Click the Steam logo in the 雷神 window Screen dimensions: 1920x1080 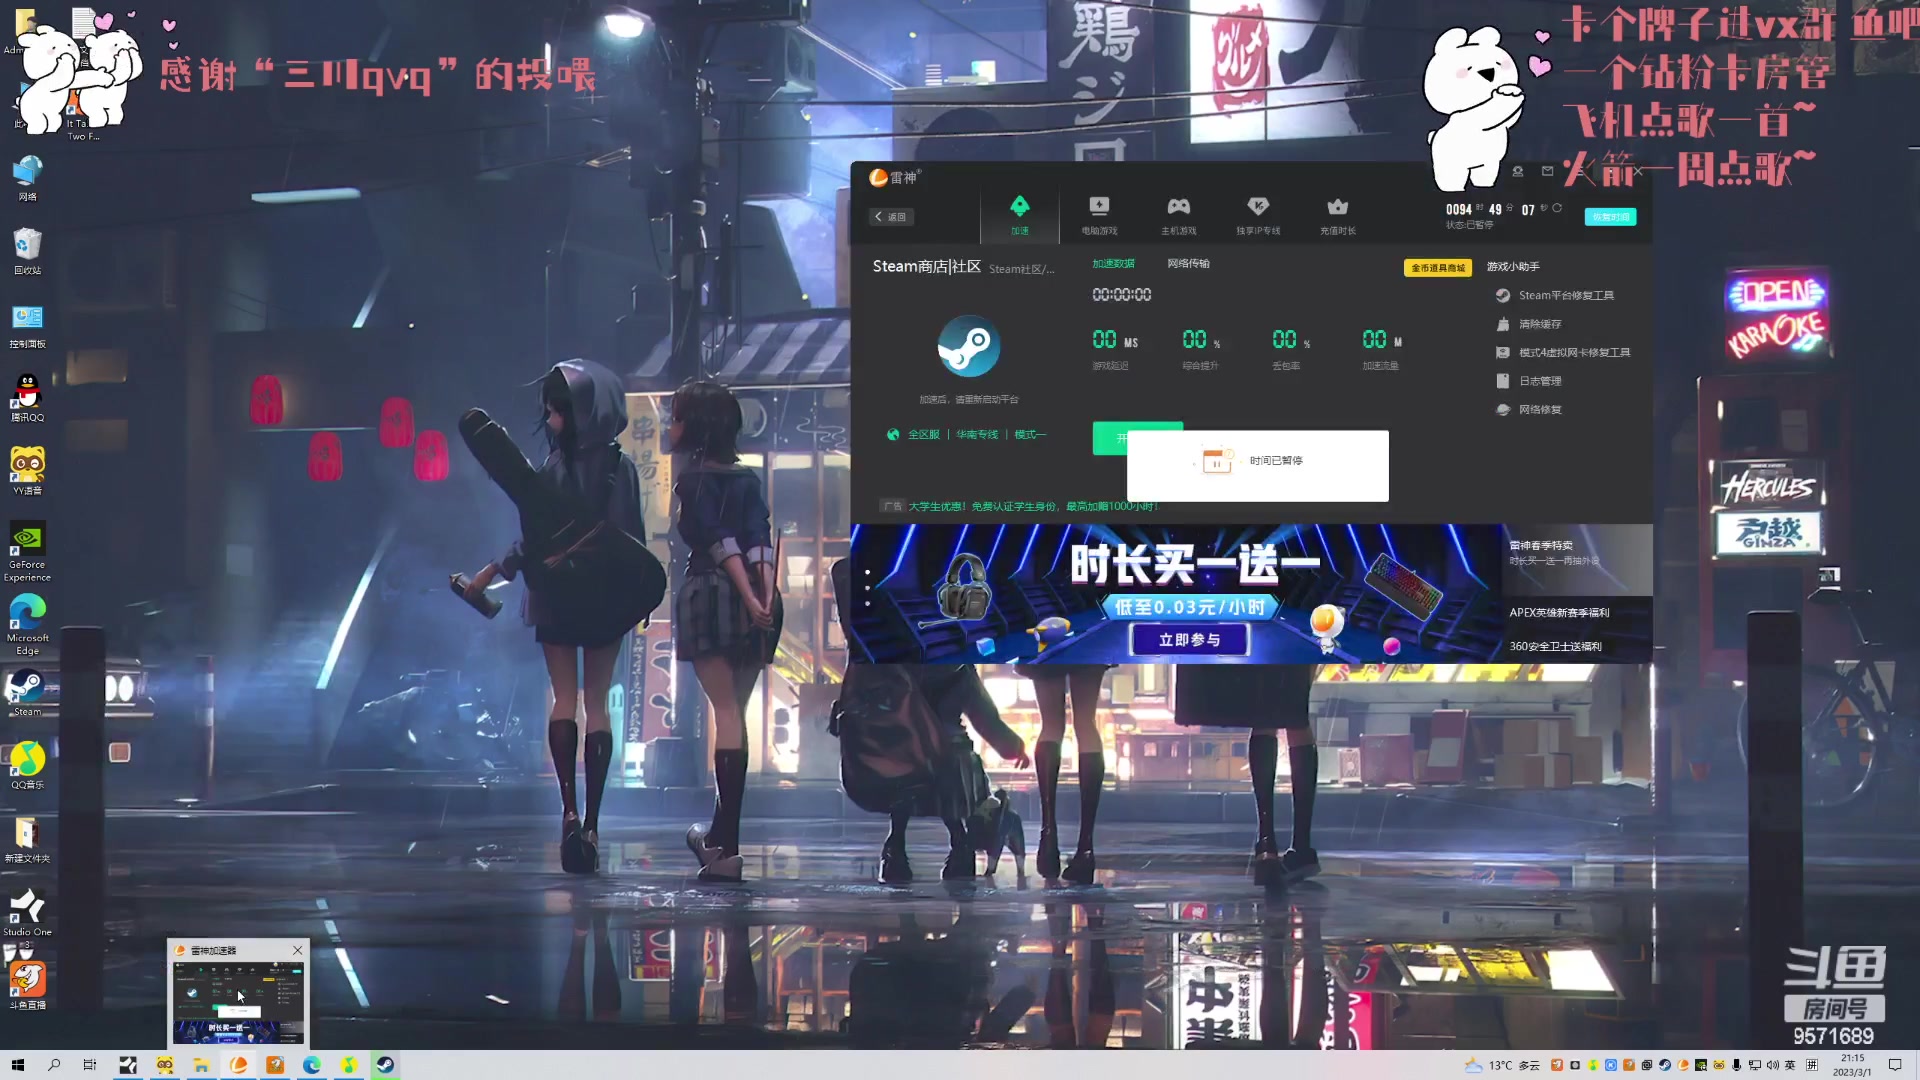[x=968, y=346]
